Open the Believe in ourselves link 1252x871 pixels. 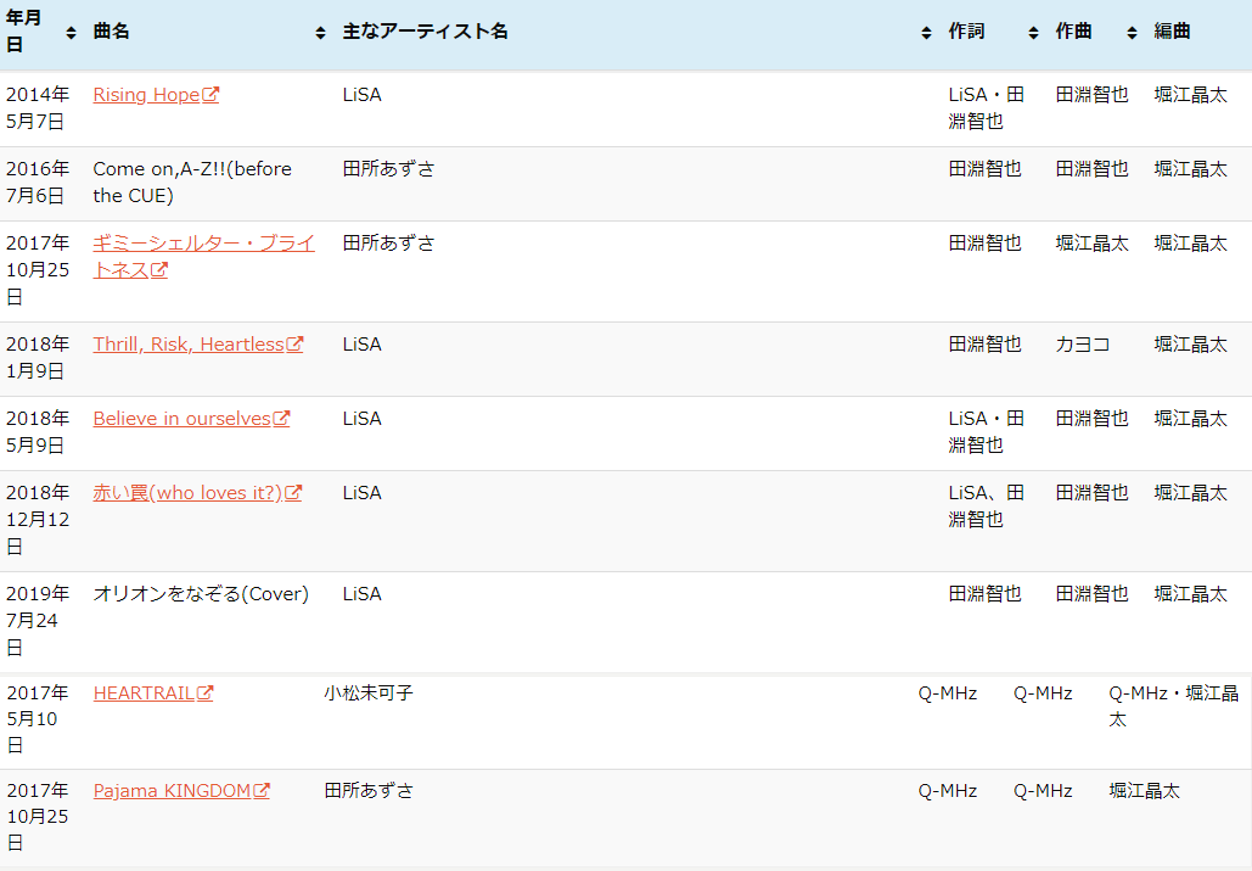181,419
